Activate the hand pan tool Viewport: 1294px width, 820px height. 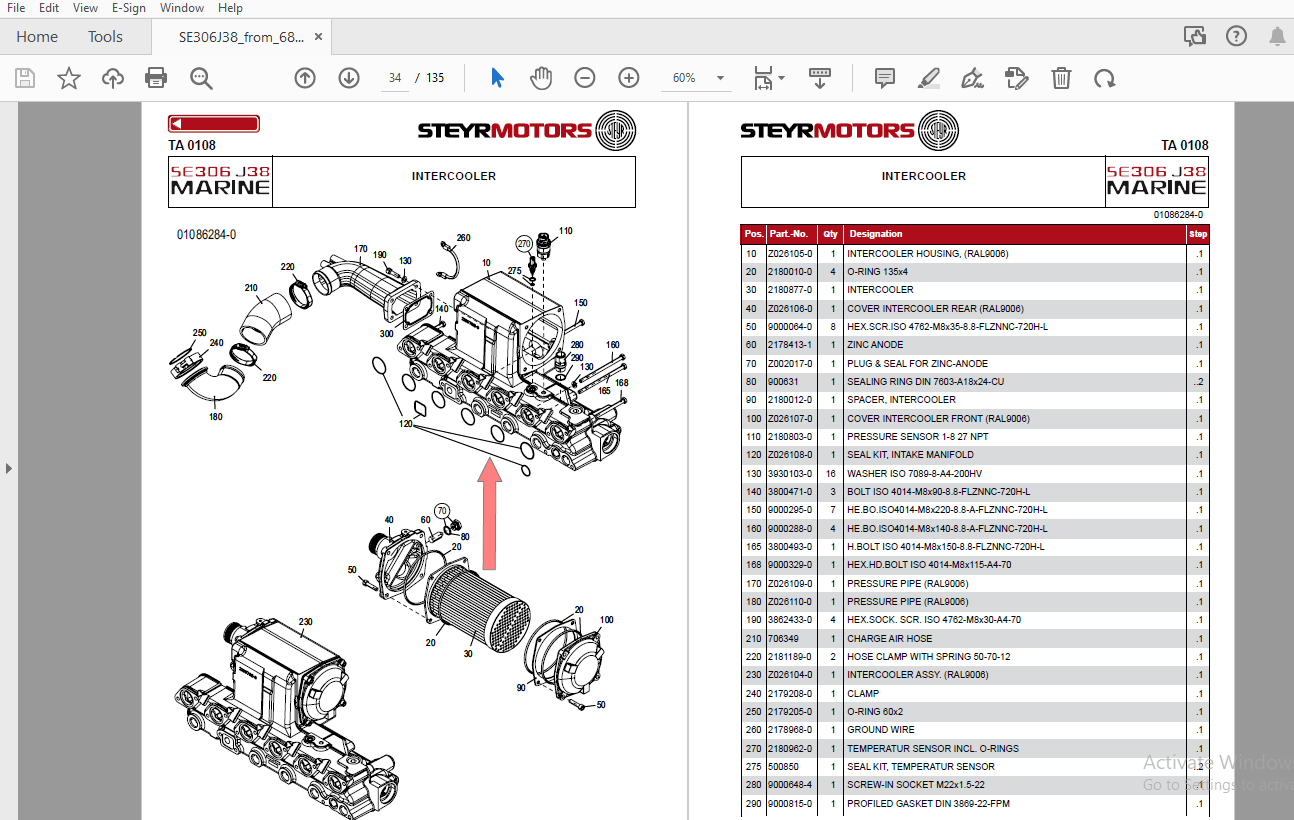click(x=541, y=78)
